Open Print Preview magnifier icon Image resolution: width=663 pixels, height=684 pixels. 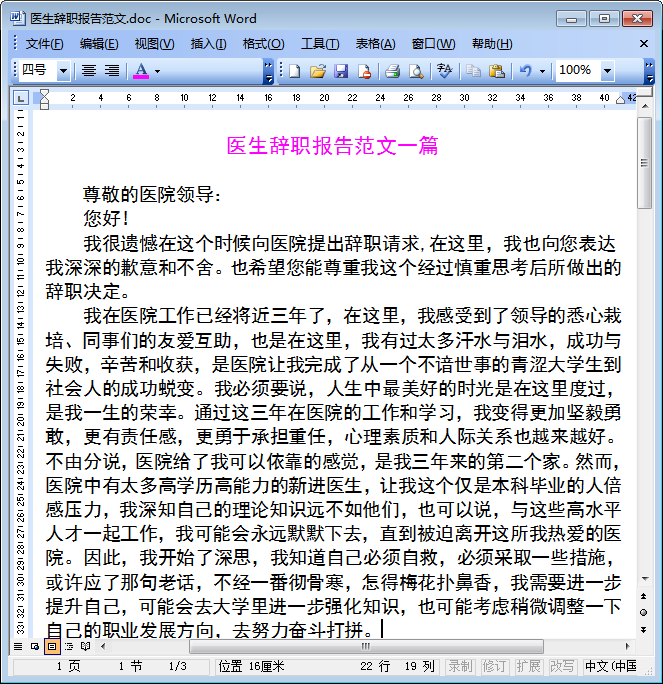click(x=416, y=71)
